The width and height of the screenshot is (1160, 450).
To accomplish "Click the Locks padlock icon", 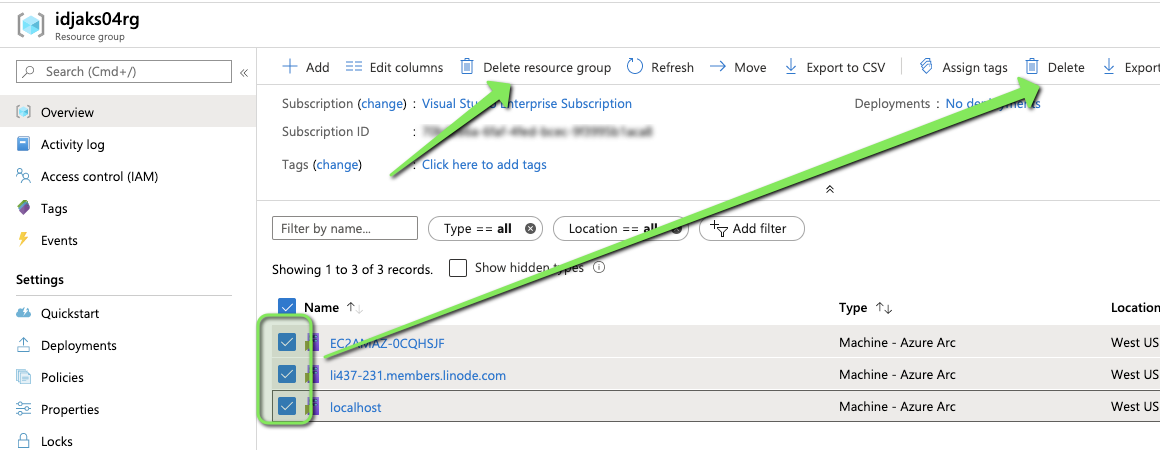I will coord(24,440).
